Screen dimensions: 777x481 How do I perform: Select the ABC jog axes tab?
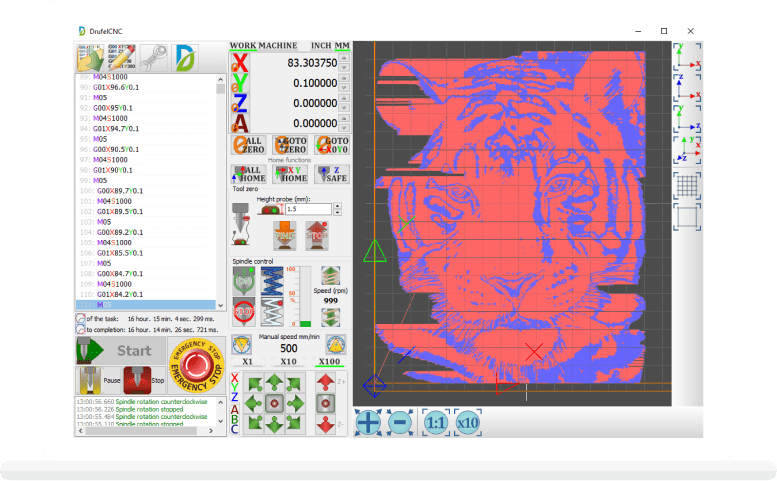click(235, 419)
